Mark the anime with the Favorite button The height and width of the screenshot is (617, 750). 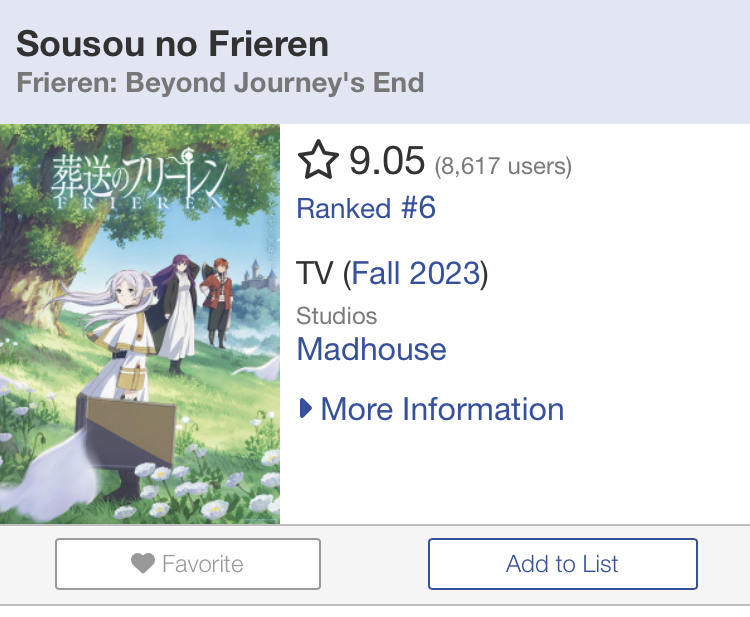(x=188, y=564)
